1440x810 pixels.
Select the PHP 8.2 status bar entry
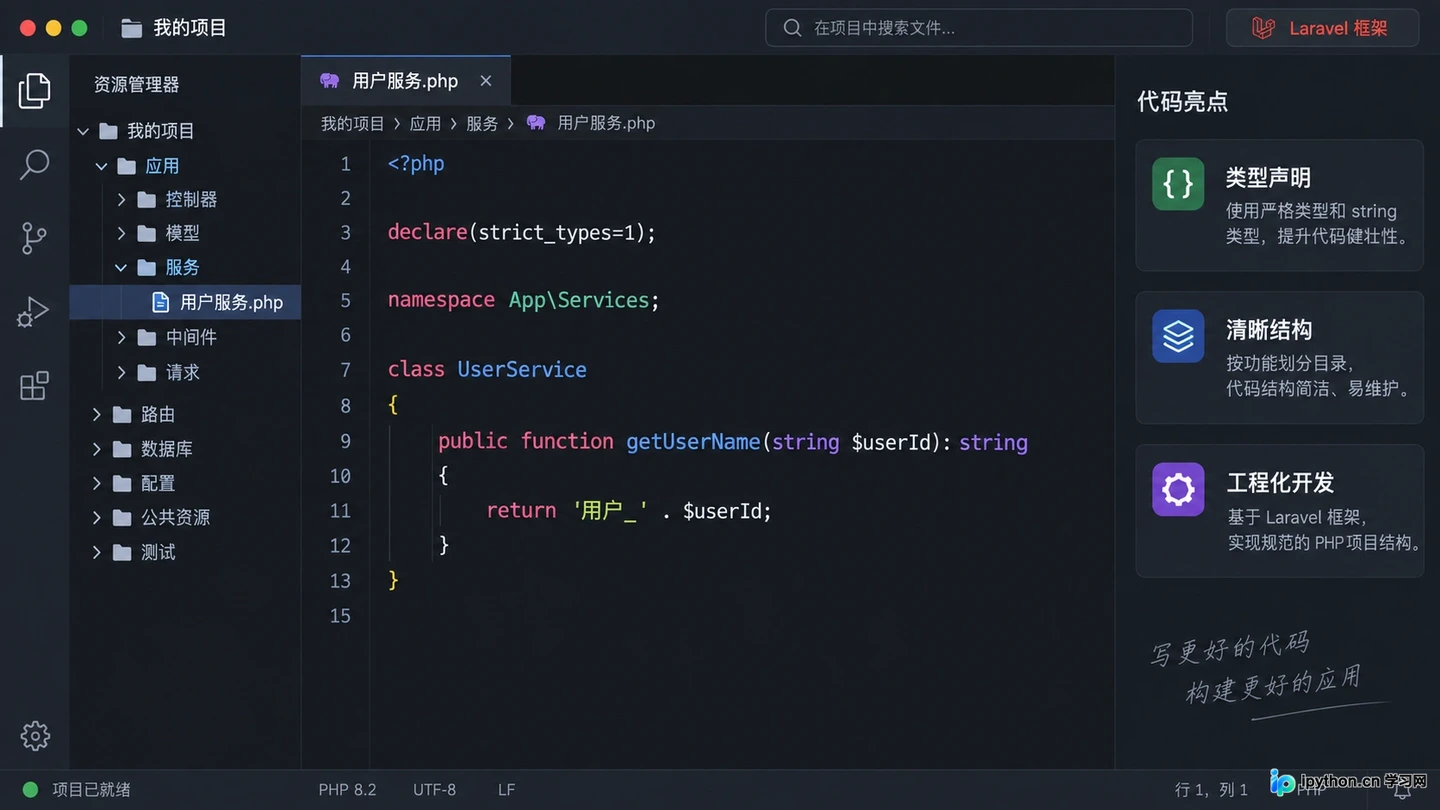pyautogui.click(x=347, y=789)
